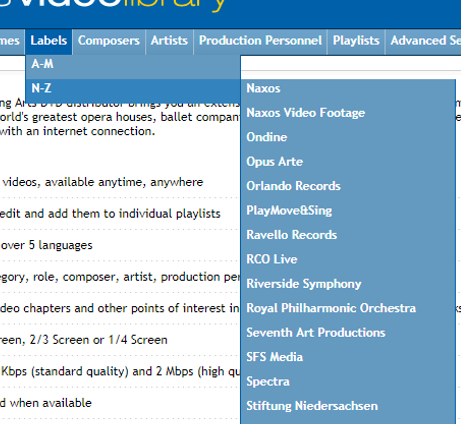Select the Opus Arte label
Image resolution: width=461 pixels, height=424 pixels.
[348, 162]
